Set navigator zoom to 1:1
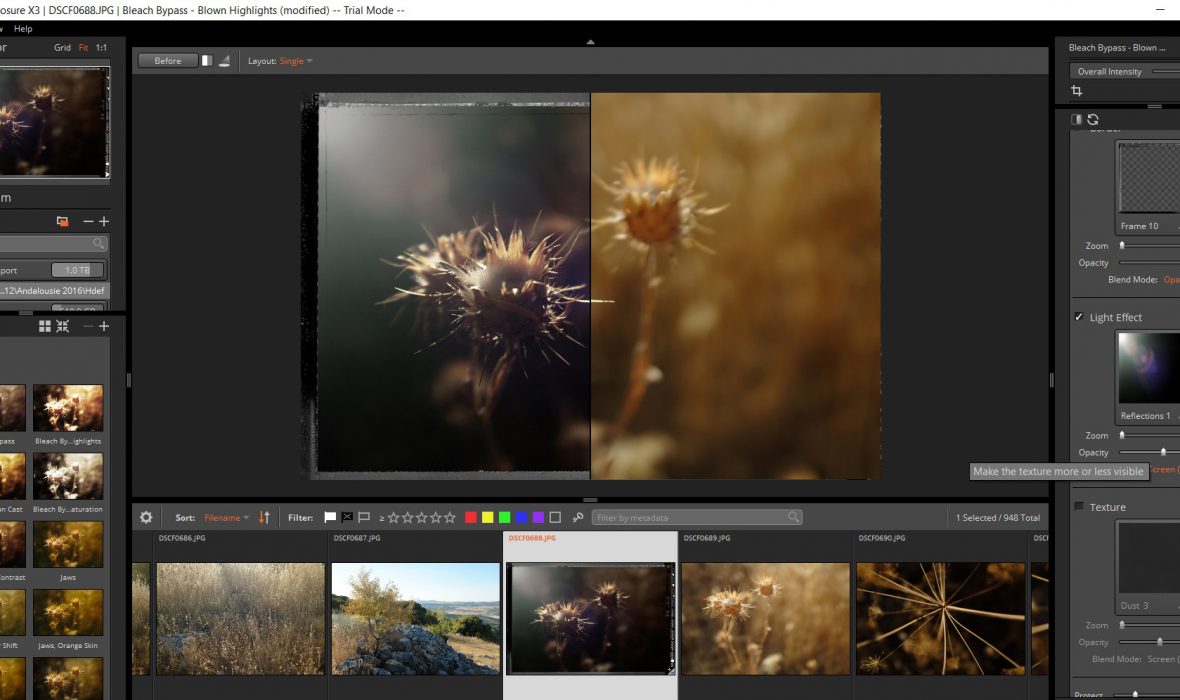Viewport: 1180px width, 700px height. (101, 47)
